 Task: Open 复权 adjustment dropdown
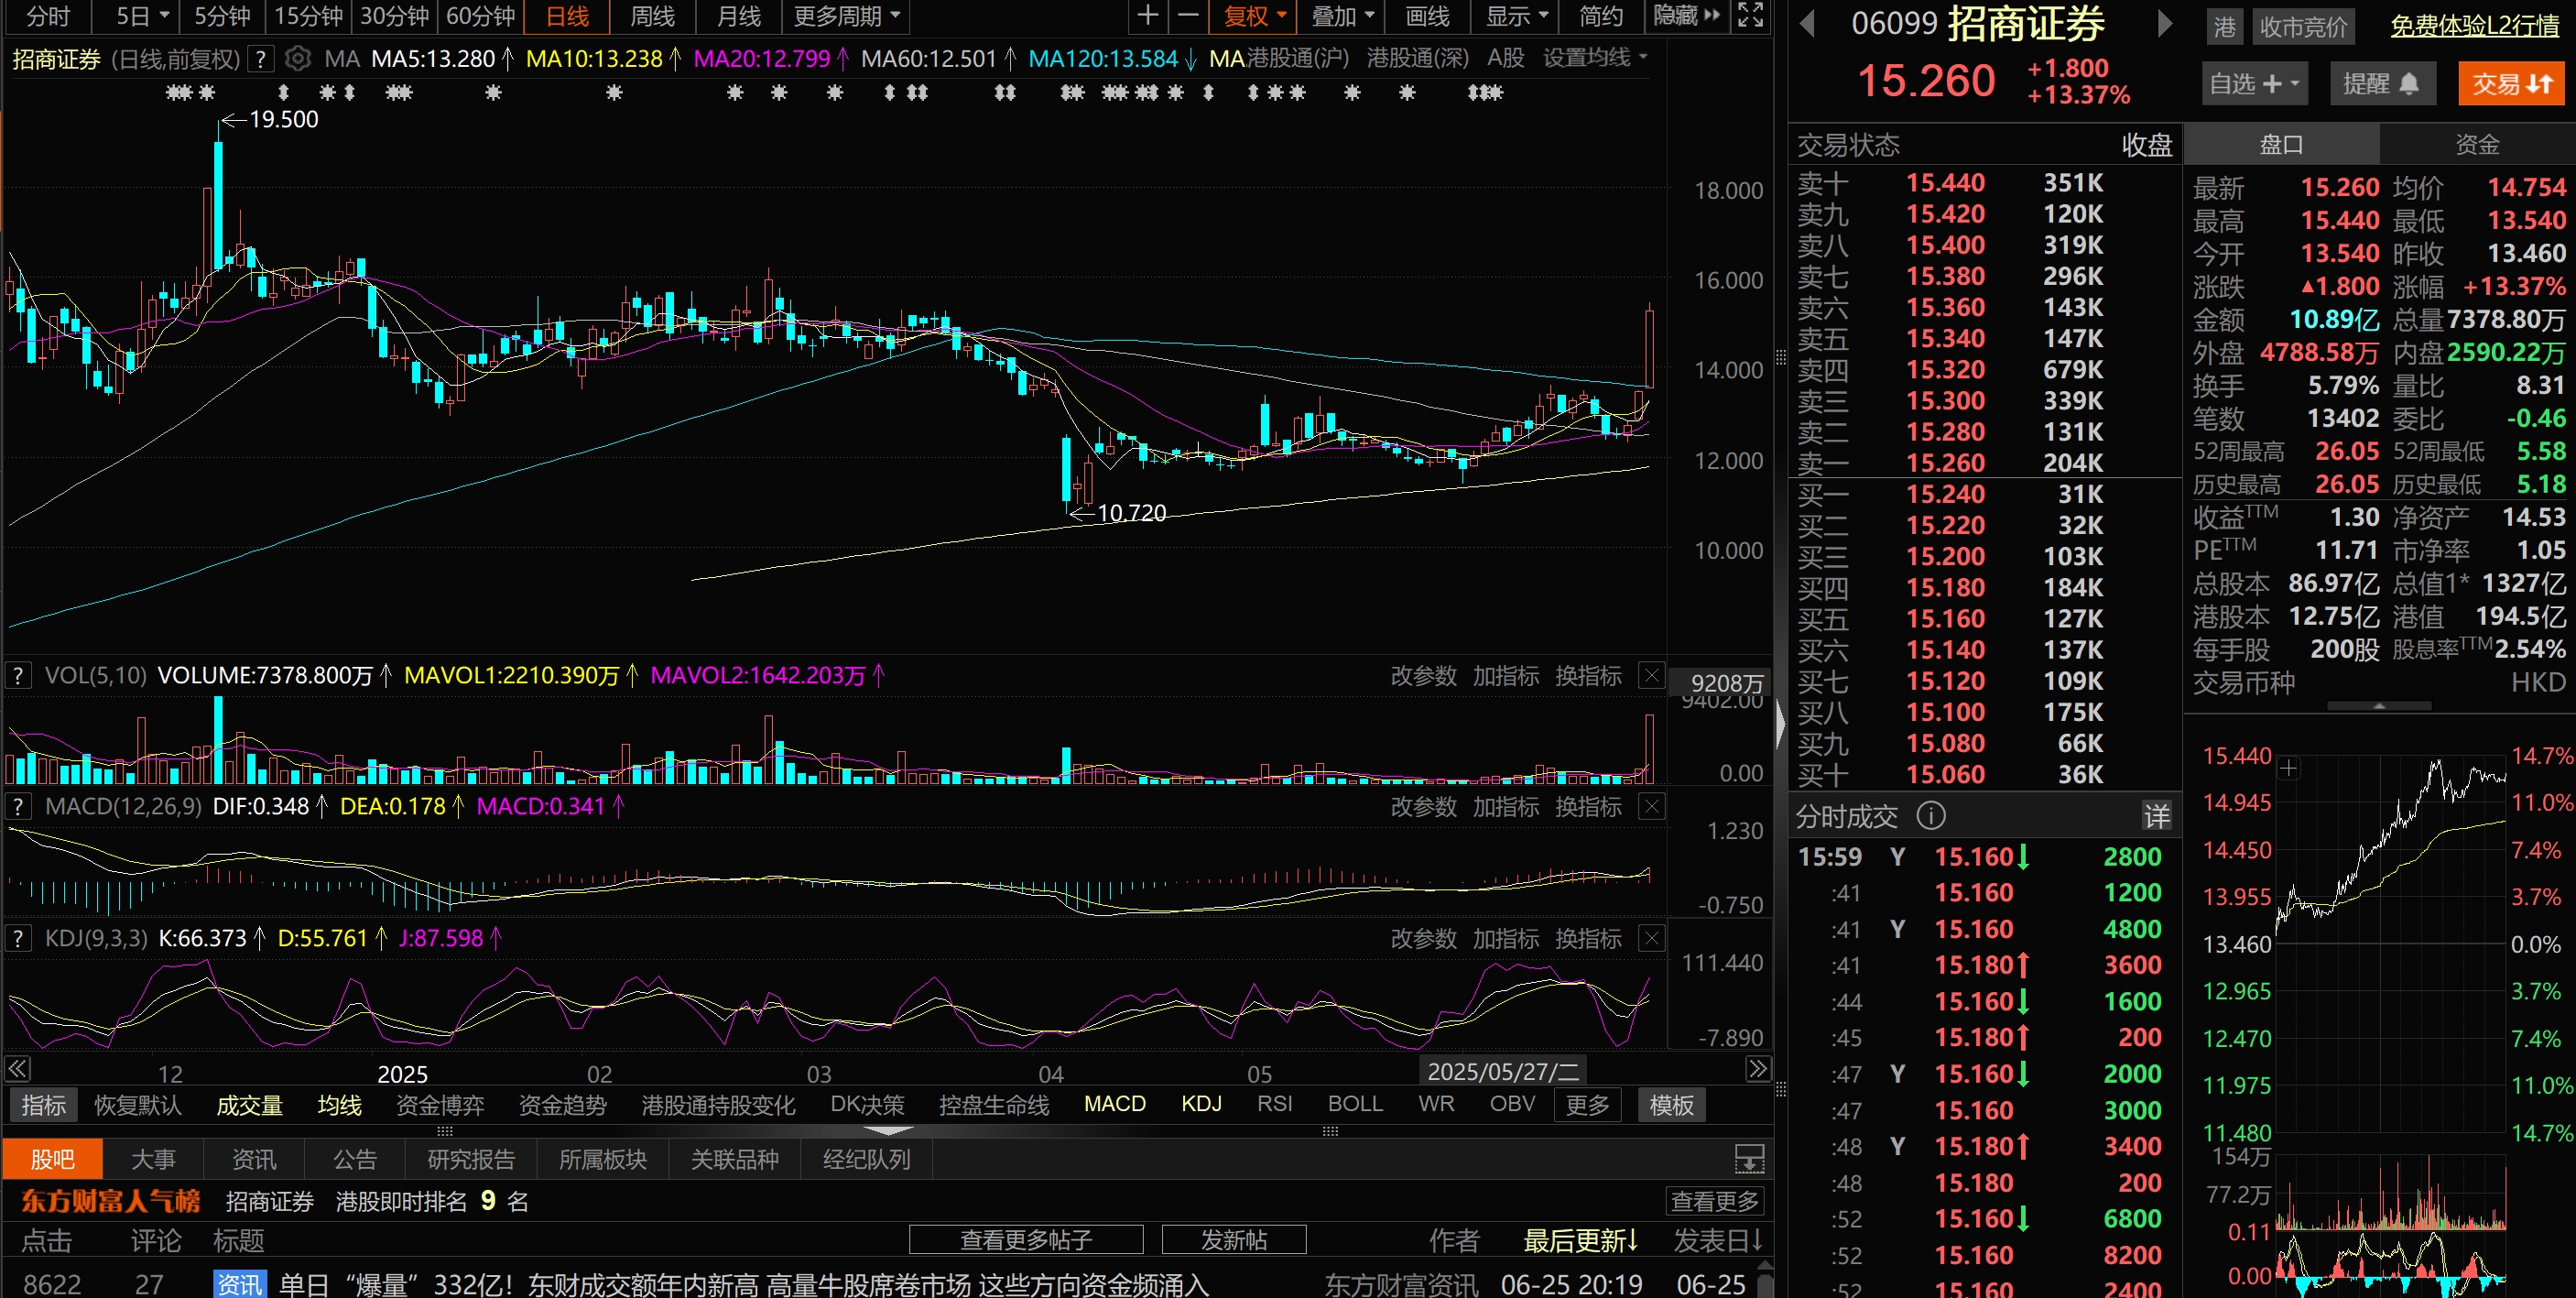[x=1255, y=16]
